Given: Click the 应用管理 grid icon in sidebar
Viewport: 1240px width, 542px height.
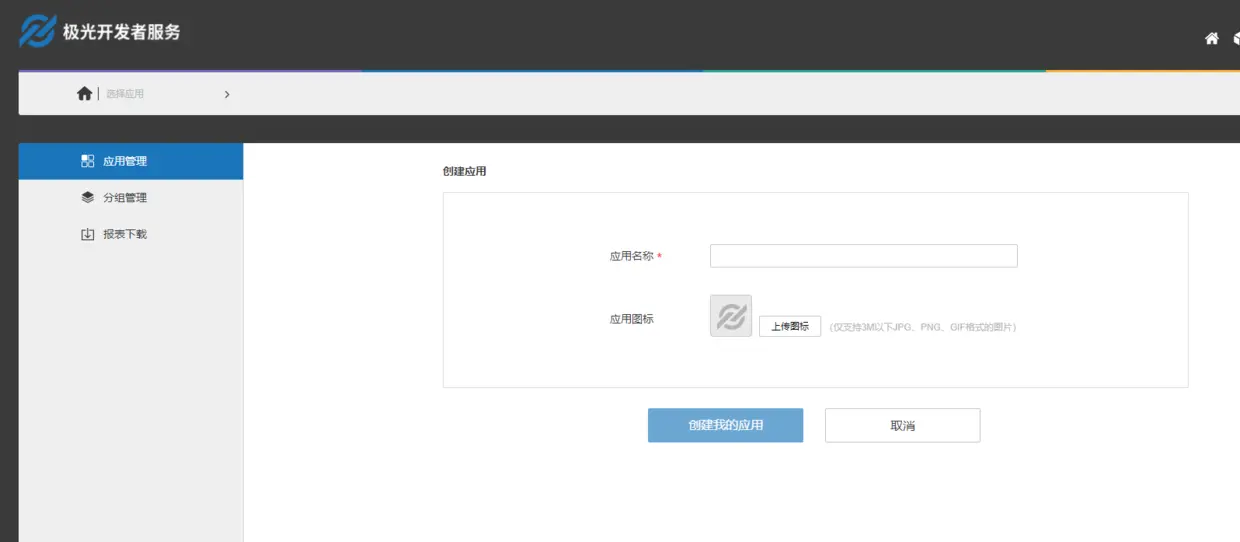Looking at the screenshot, I should pyautogui.click(x=88, y=161).
